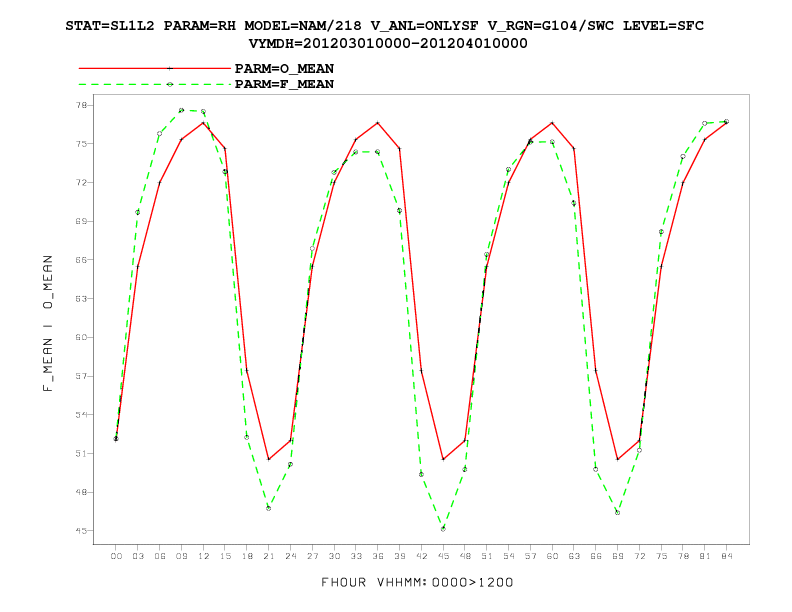Click the chart title line starting STAT=SL1L2
This screenshot has height=612, width=792.
point(384,26)
